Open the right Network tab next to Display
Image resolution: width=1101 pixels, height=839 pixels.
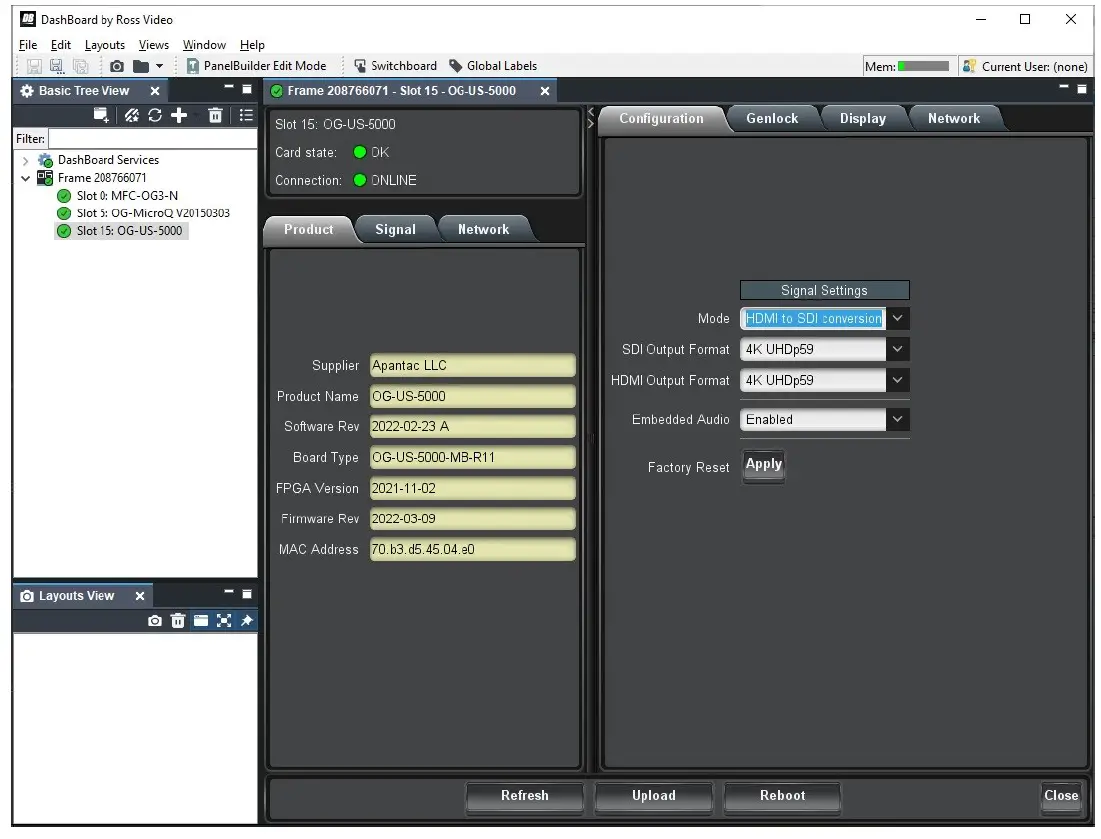pos(954,119)
